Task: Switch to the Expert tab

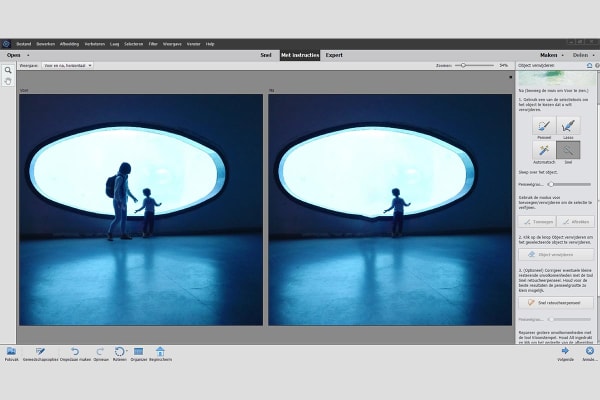Action: [x=334, y=54]
